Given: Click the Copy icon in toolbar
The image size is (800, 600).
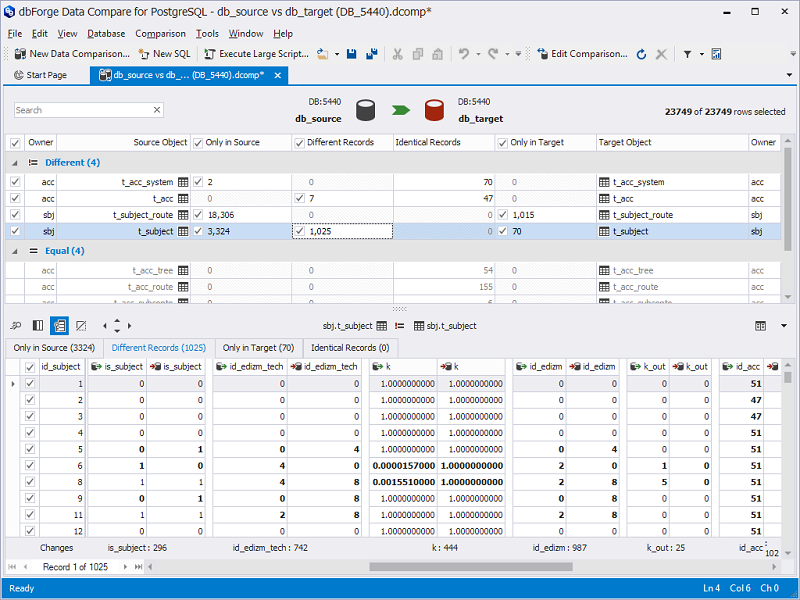Looking at the screenshot, I should [418, 54].
